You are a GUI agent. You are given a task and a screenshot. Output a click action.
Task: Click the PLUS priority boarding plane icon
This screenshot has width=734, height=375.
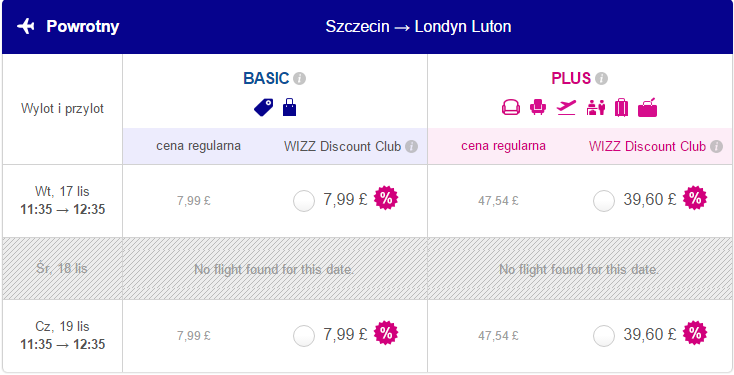point(566,108)
